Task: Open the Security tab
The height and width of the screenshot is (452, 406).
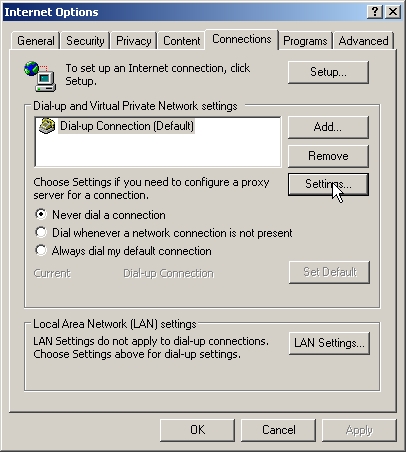Action: click(85, 41)
